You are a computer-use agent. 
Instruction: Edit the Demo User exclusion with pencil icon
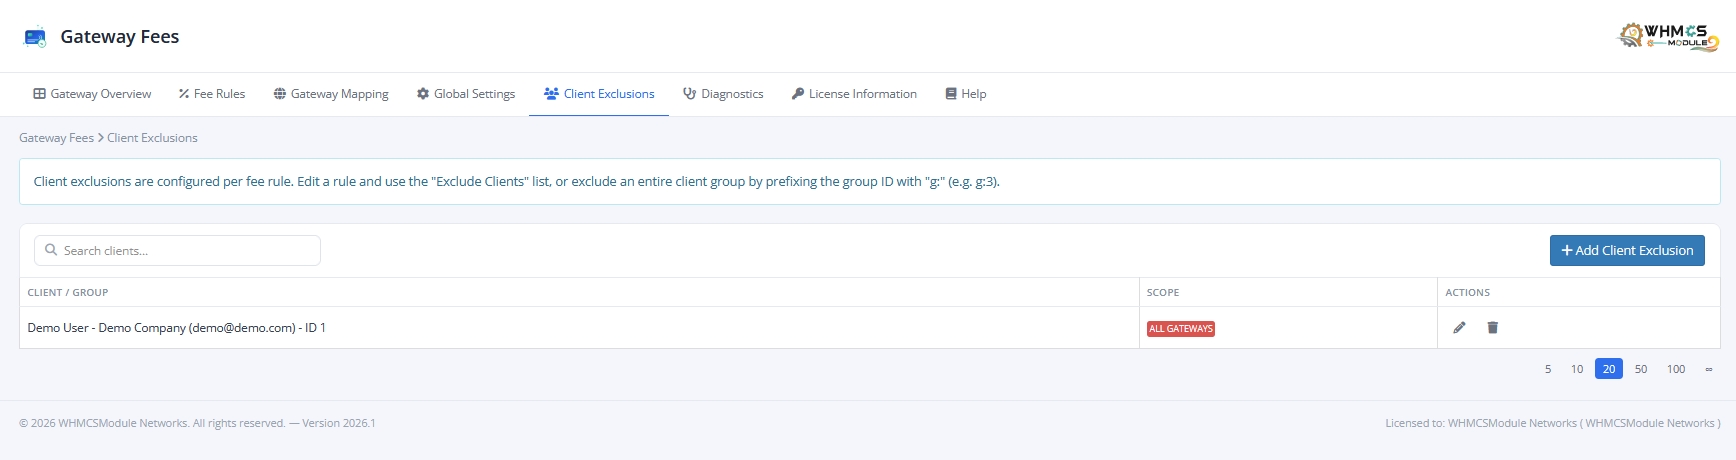coord(1459,328)
